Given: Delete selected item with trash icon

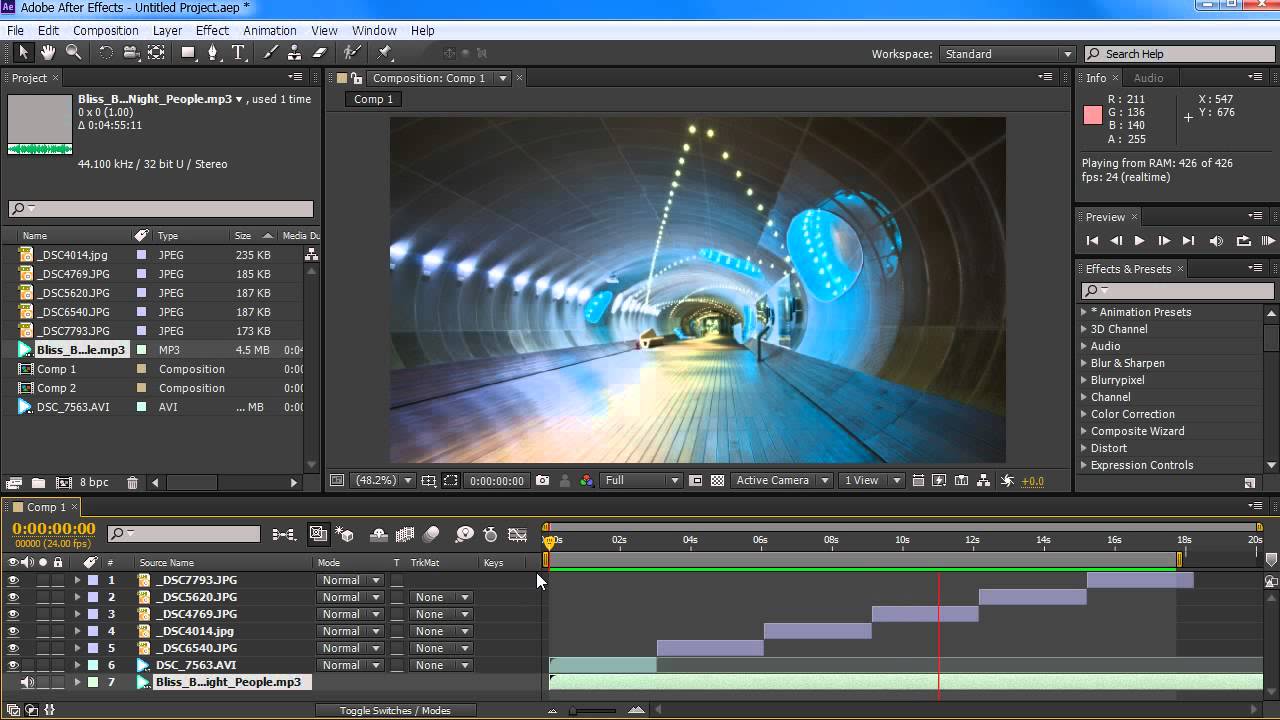Looking at the screenshot, I should click(132, 483).
